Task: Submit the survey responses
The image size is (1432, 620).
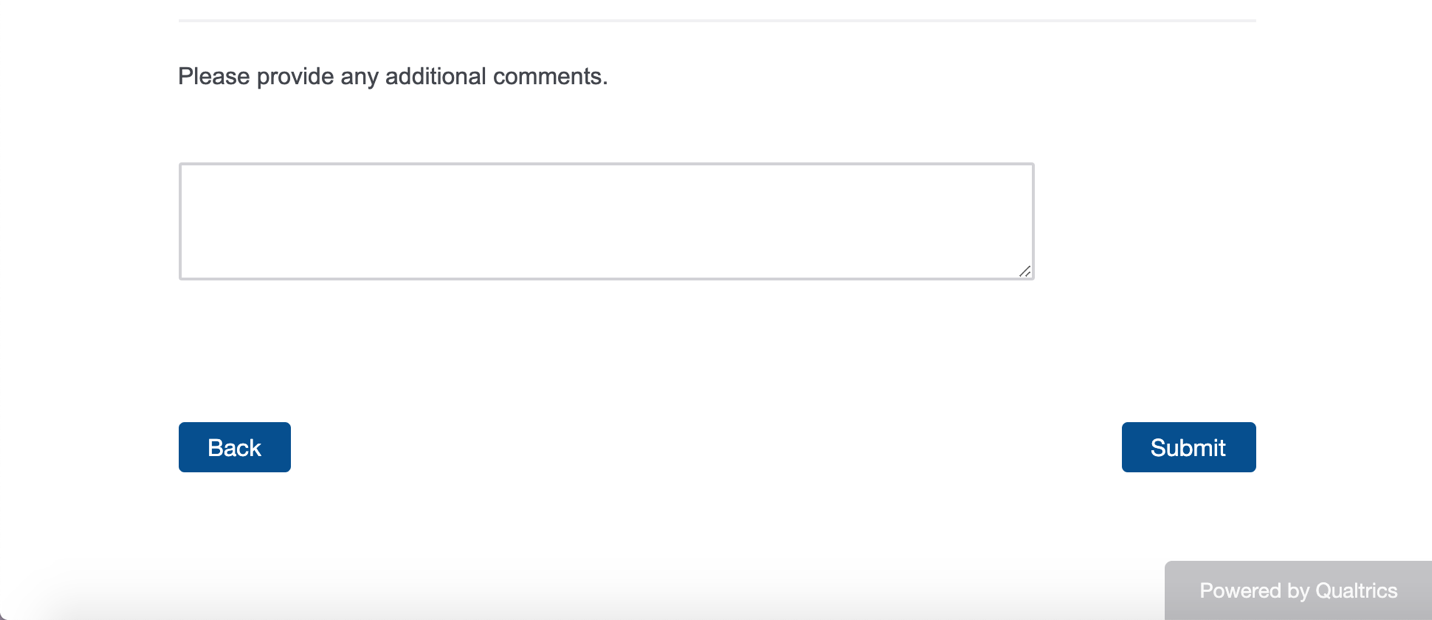Action: pyautogui.click(x=1188, y=447)
